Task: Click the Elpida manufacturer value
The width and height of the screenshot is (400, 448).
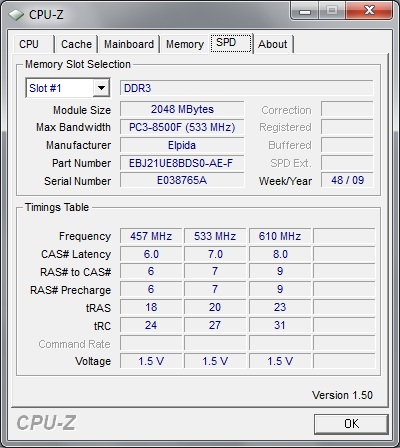Action: 182,145
